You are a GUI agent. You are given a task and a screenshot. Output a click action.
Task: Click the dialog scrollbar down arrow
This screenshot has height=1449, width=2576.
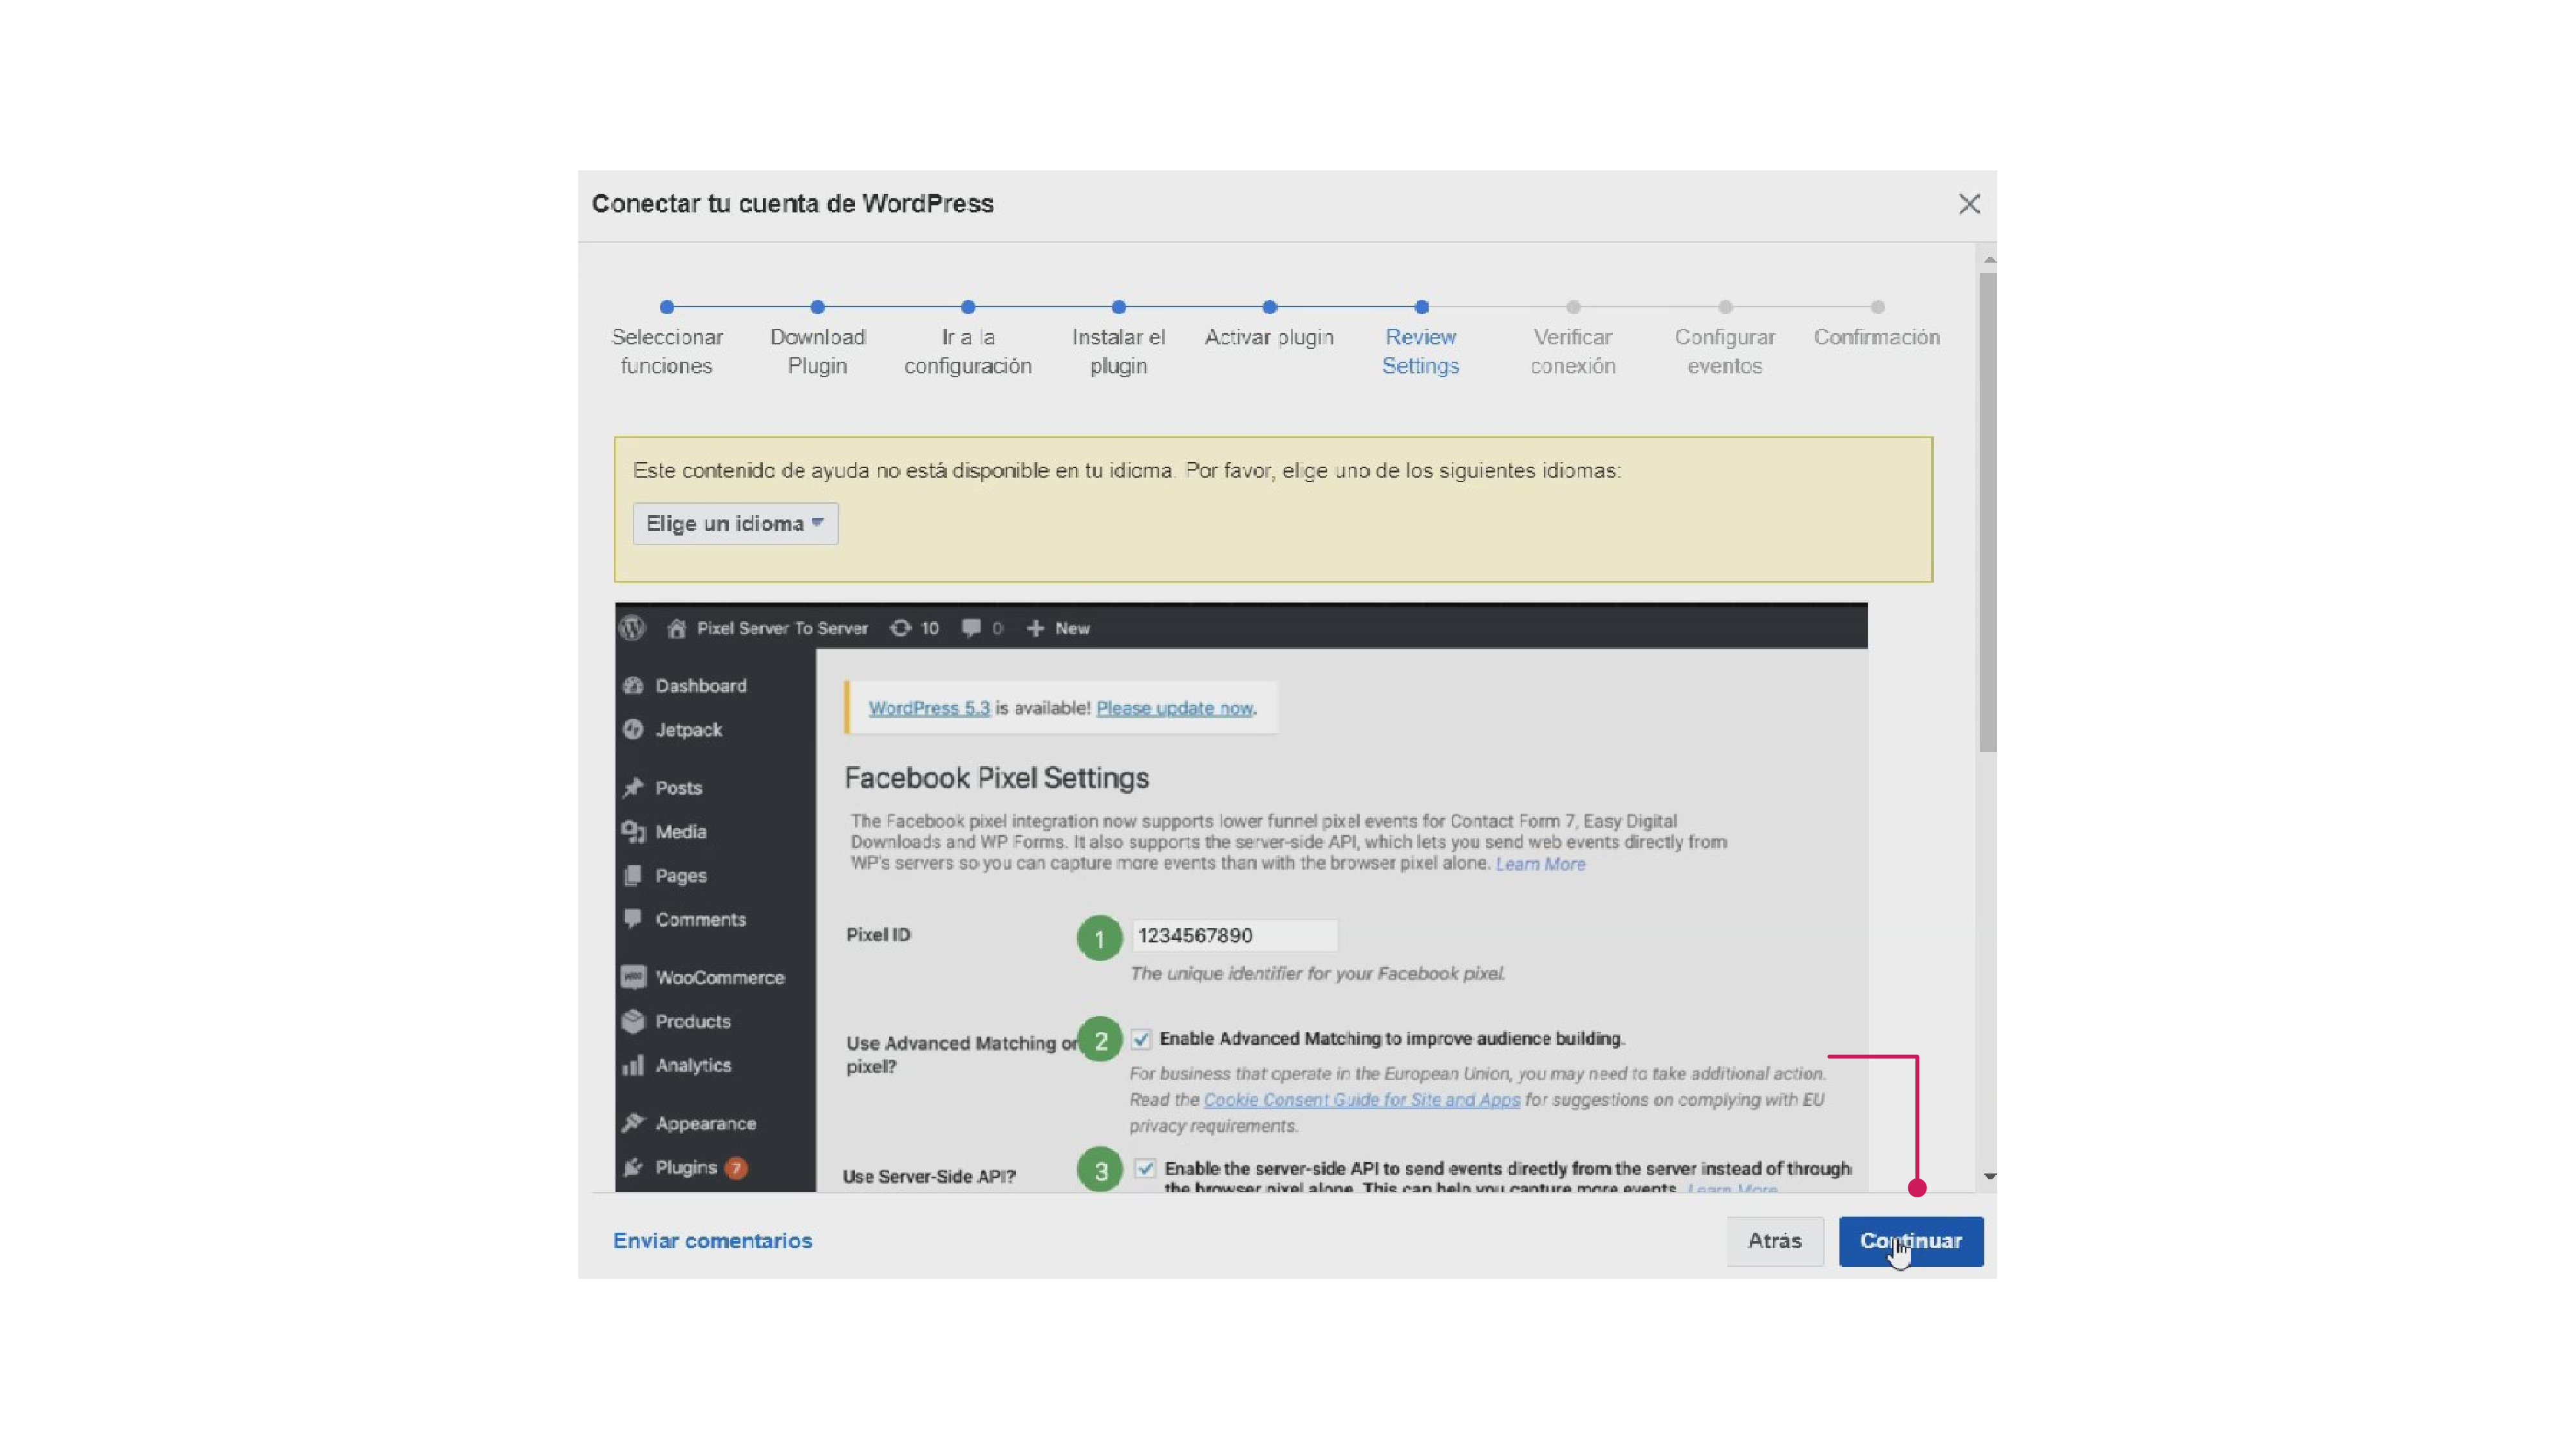(x=1989, y=1177)
